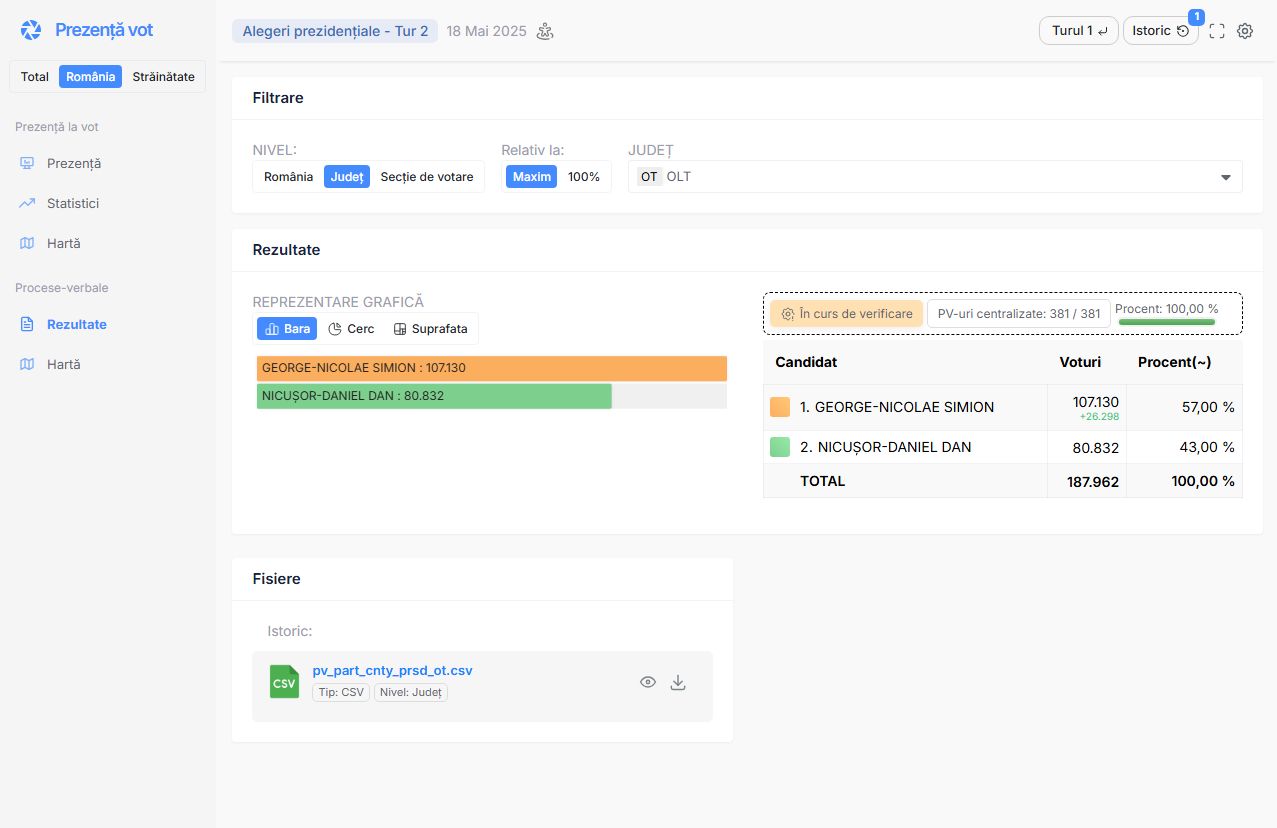Image resolution: width=1277 pixels, height=828 pixels.
Task: Set level to România
Action: point(289,177)
